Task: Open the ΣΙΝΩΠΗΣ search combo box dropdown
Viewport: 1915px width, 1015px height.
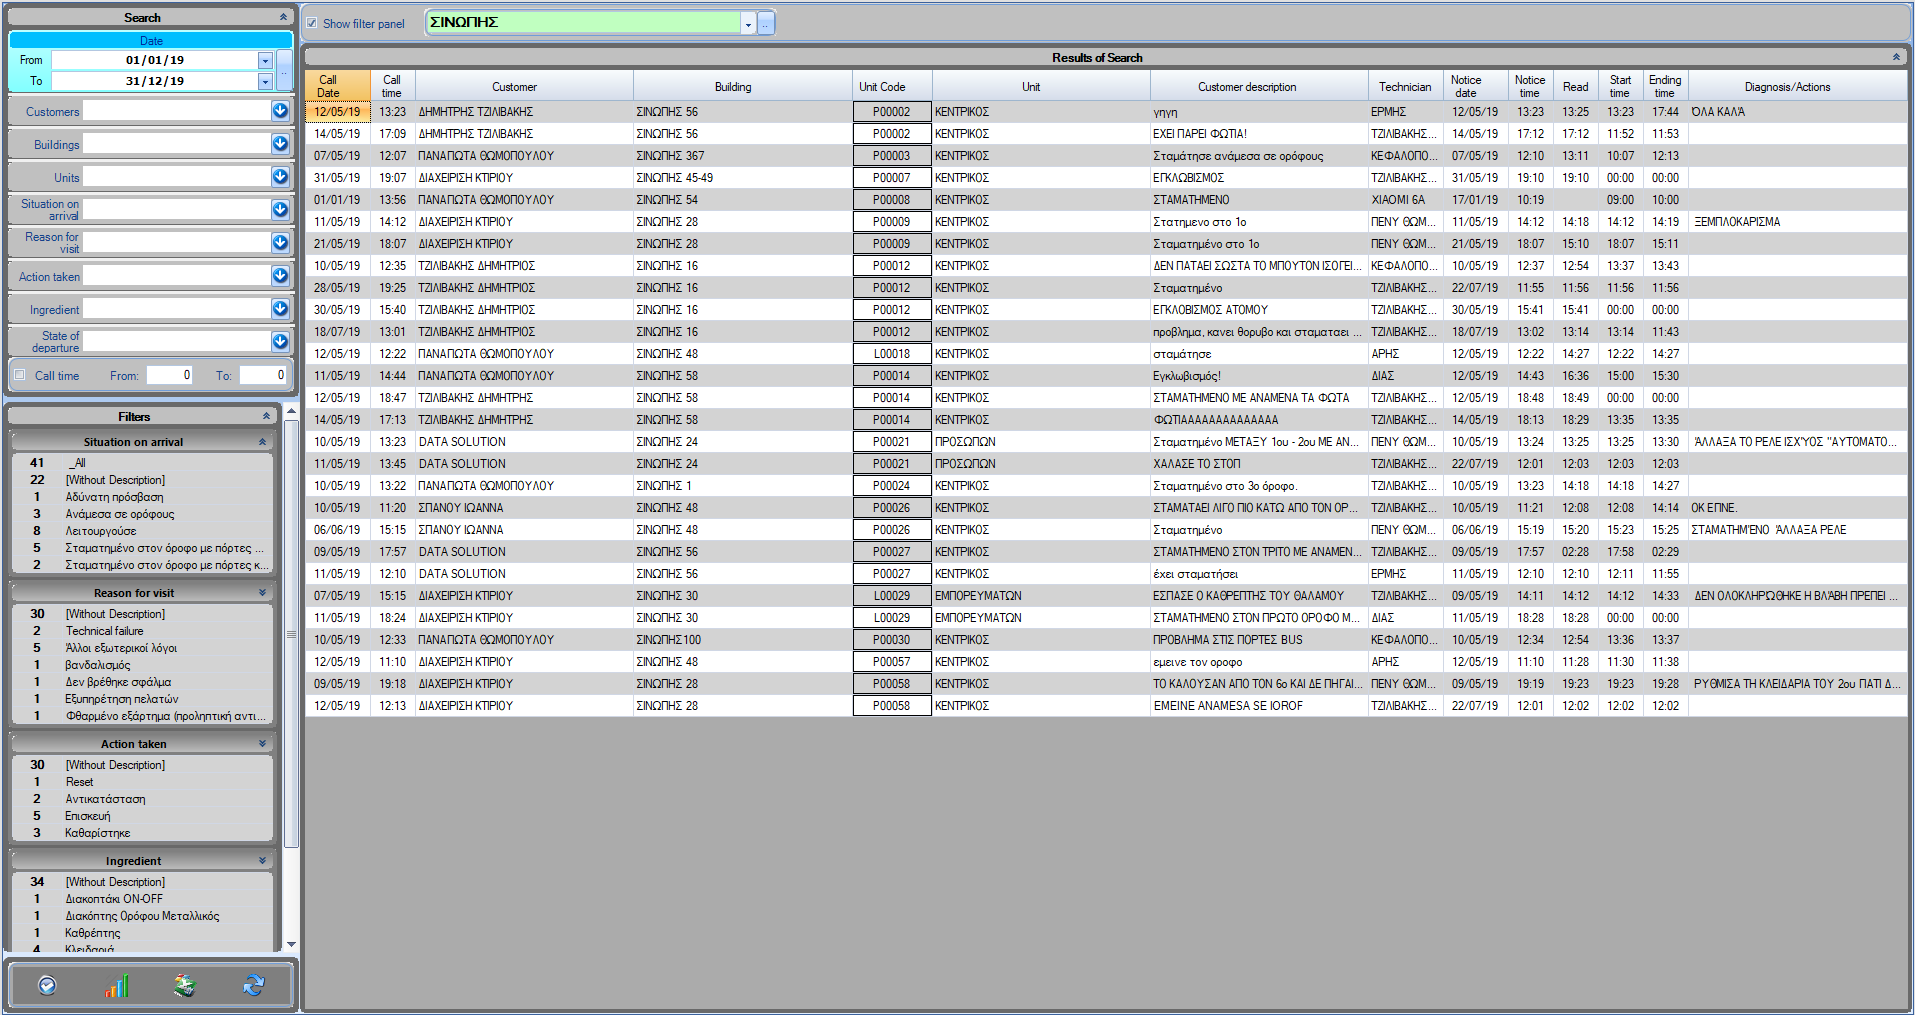Action: [748, 24]
